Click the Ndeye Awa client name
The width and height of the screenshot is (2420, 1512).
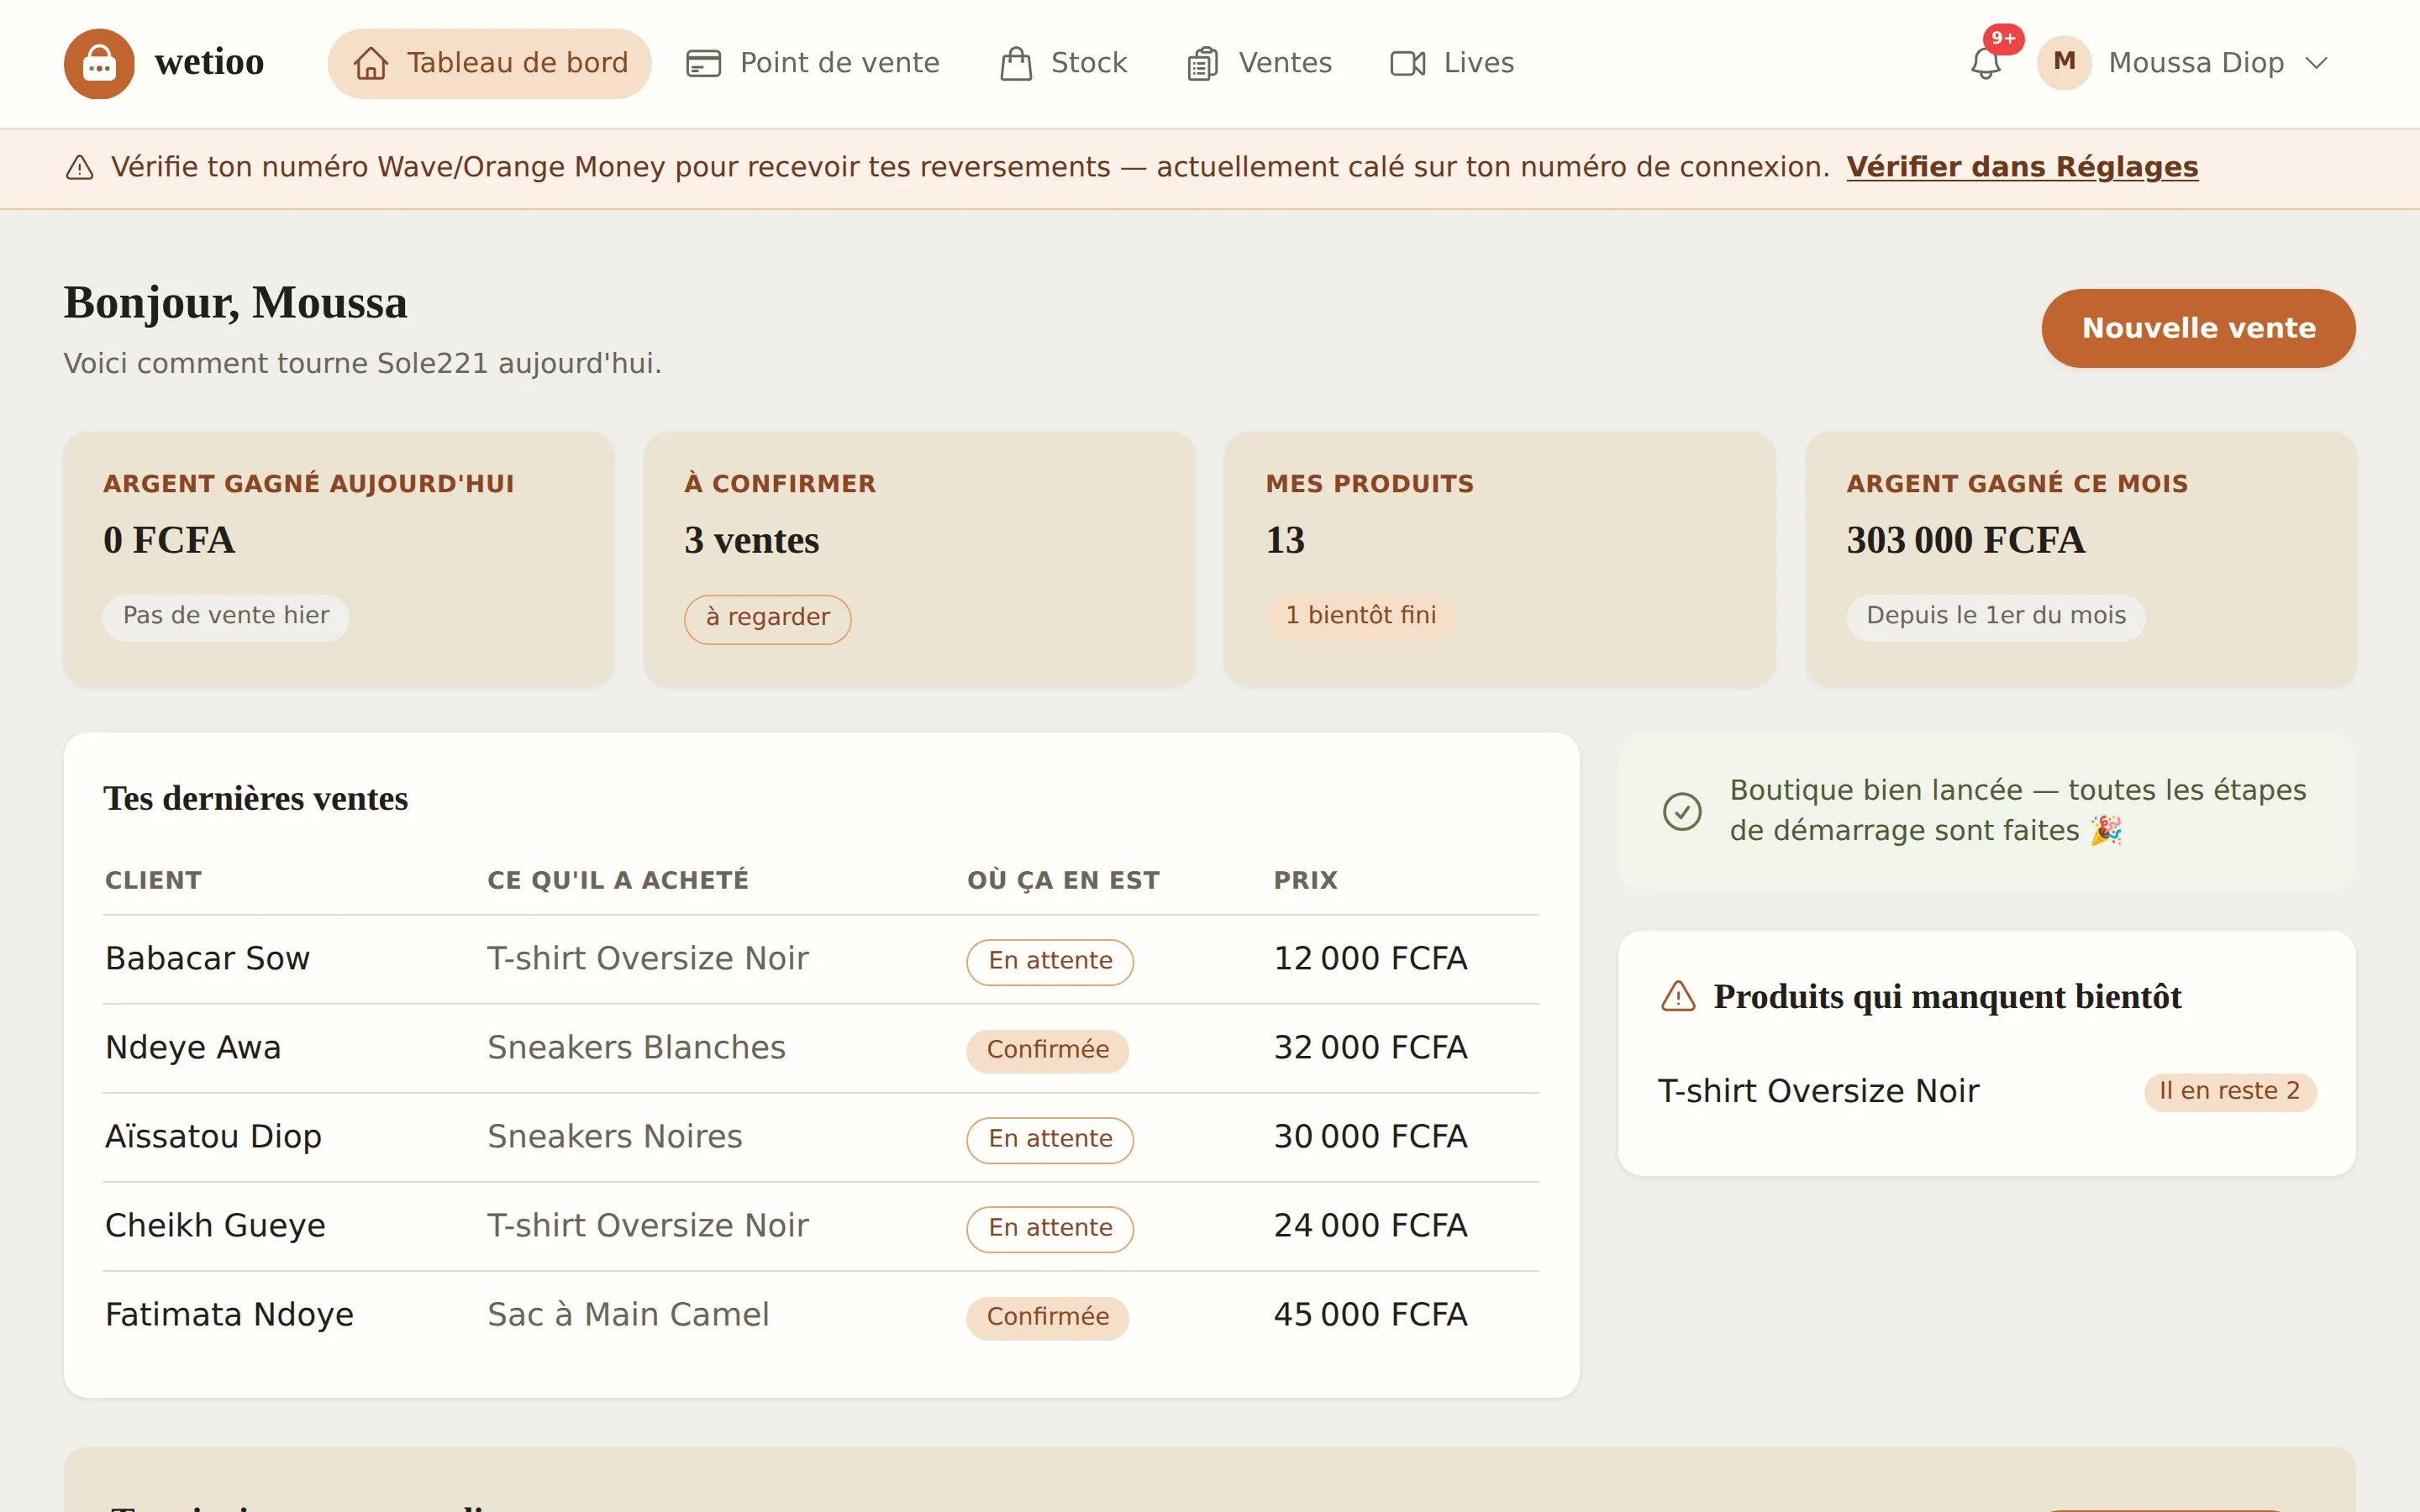tap(193, 1048)
